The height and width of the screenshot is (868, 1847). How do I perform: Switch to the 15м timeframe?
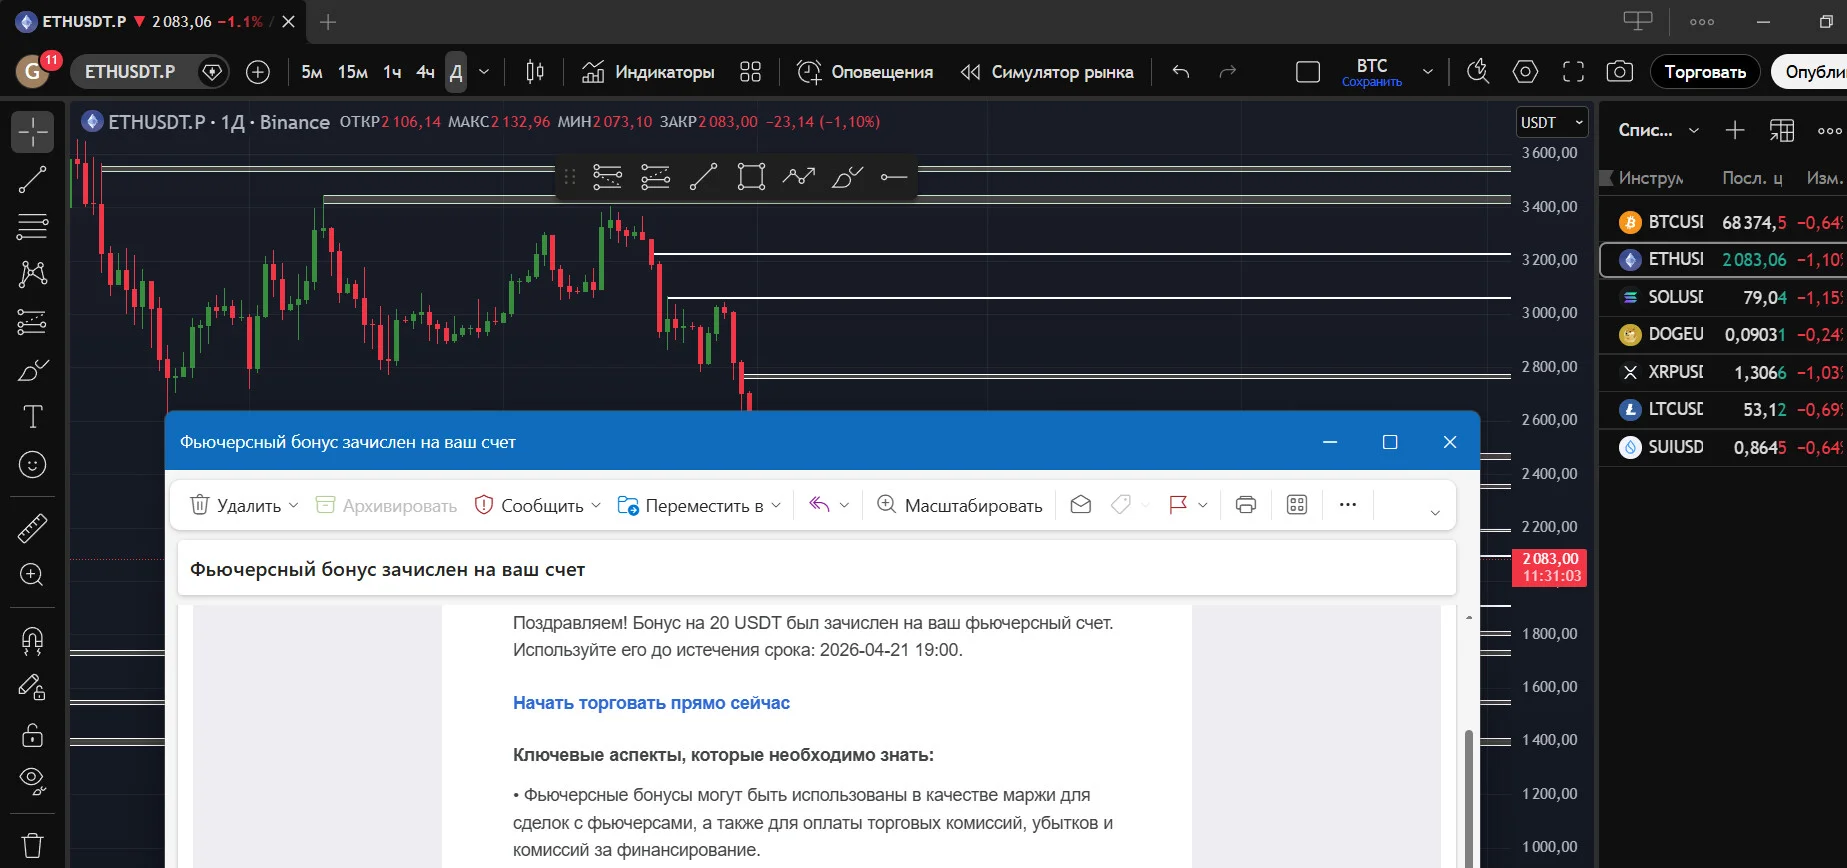tap(352, 72)
